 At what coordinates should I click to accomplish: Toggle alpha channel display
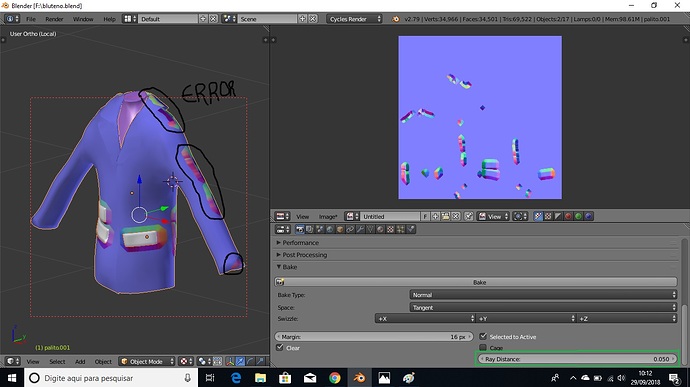558,216
